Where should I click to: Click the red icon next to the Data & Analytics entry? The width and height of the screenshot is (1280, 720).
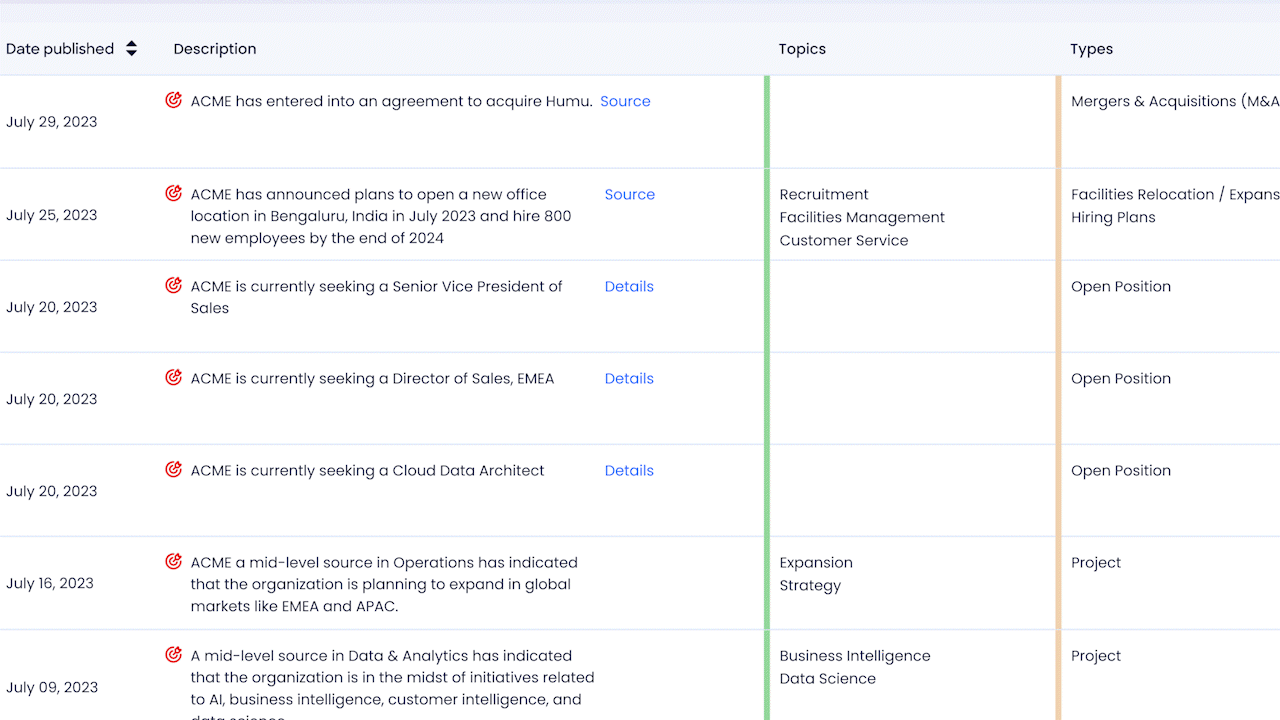point(173,654)
